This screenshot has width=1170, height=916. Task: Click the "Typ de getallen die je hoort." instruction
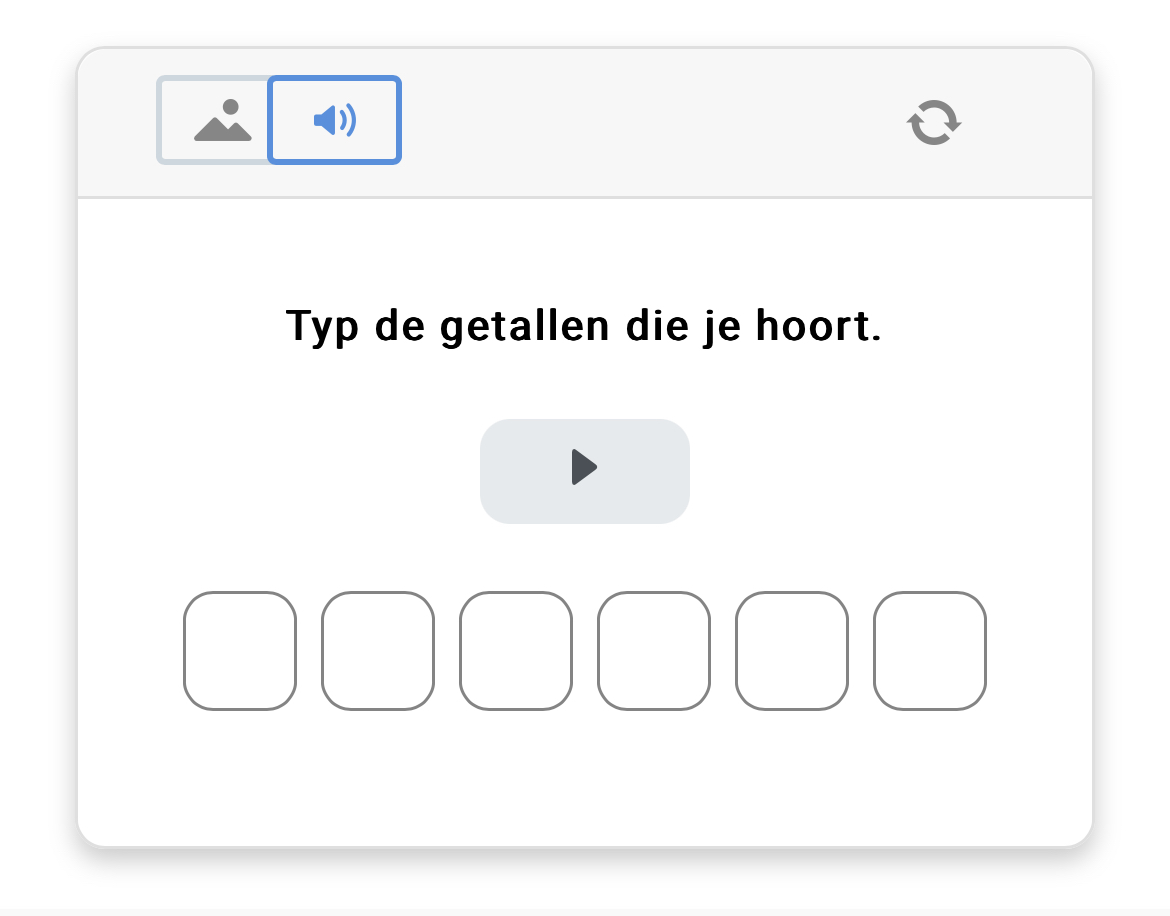pyautogui.click(x=584, y=326)
